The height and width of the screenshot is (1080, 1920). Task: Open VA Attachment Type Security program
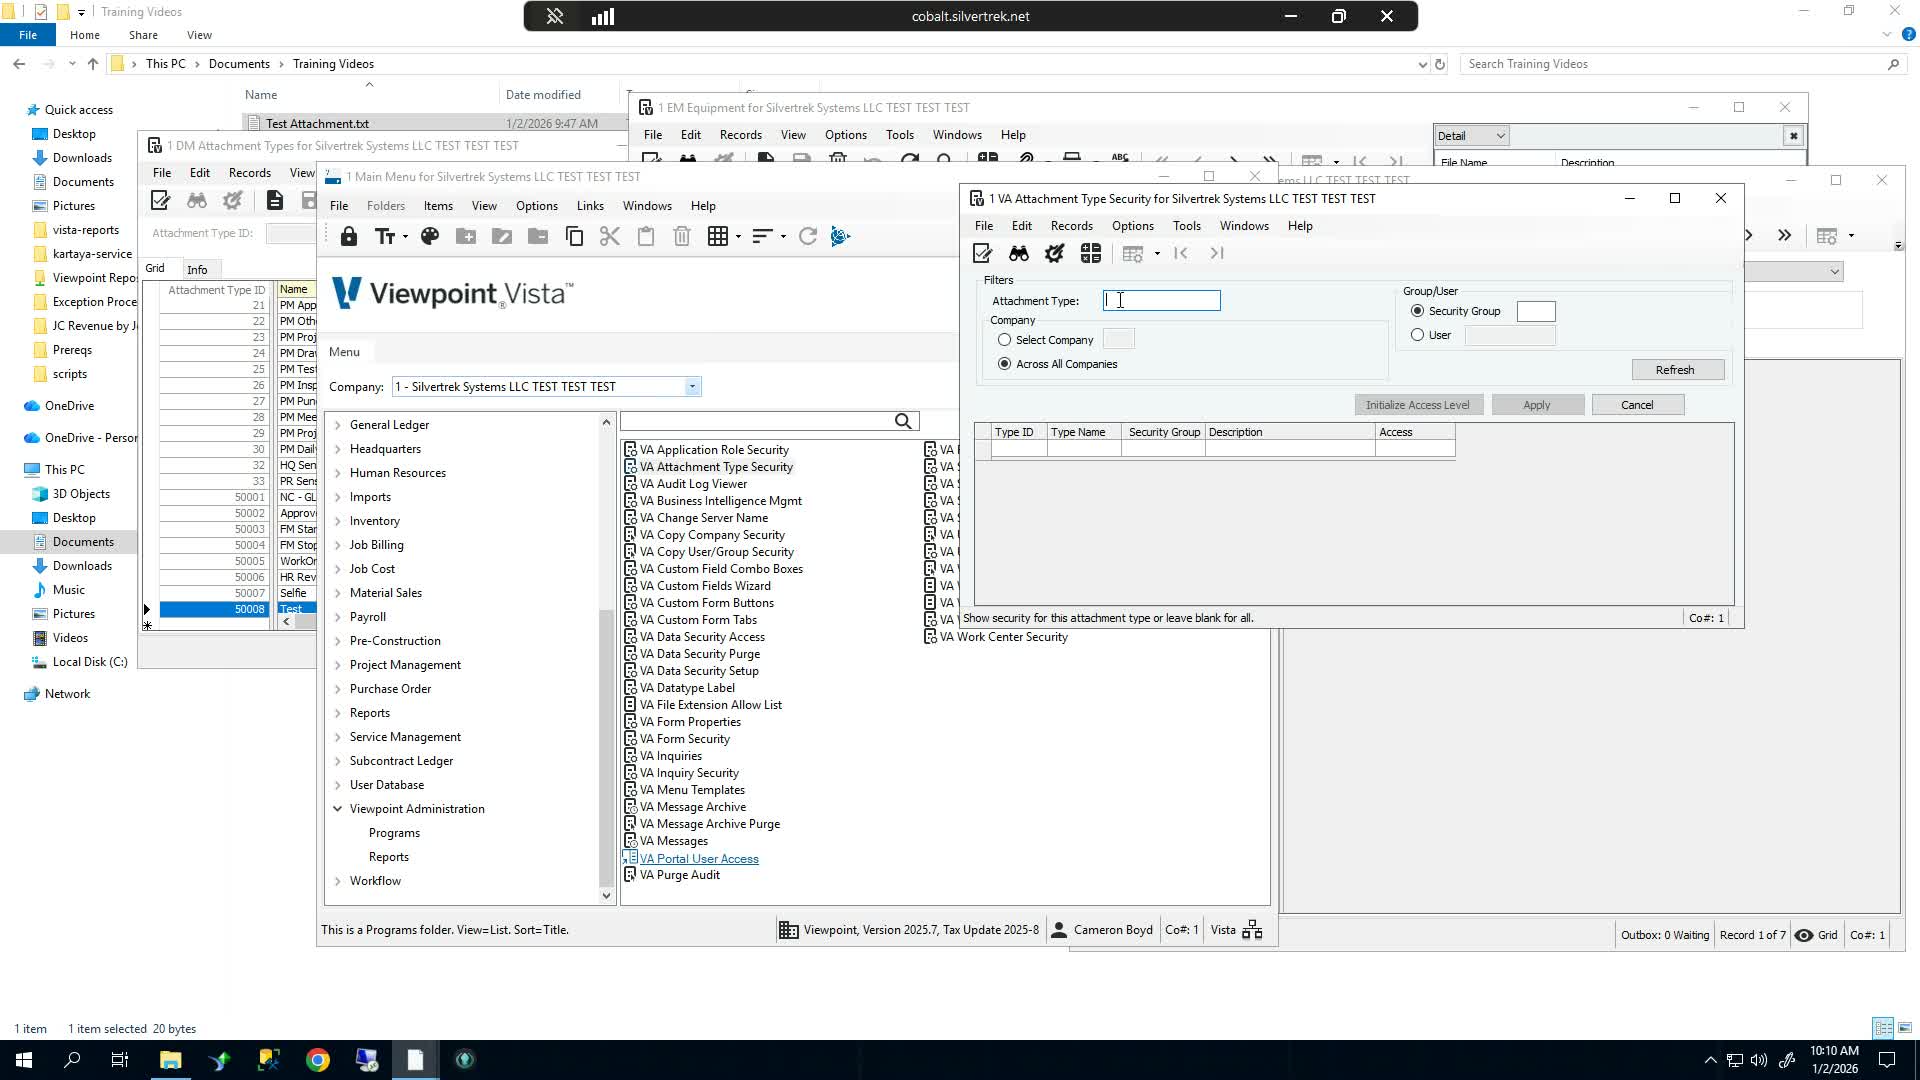click(716, 467)
